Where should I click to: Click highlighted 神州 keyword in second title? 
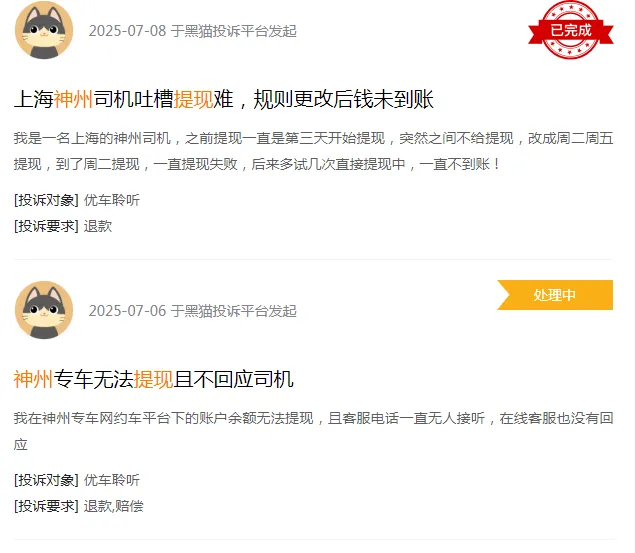33,379
